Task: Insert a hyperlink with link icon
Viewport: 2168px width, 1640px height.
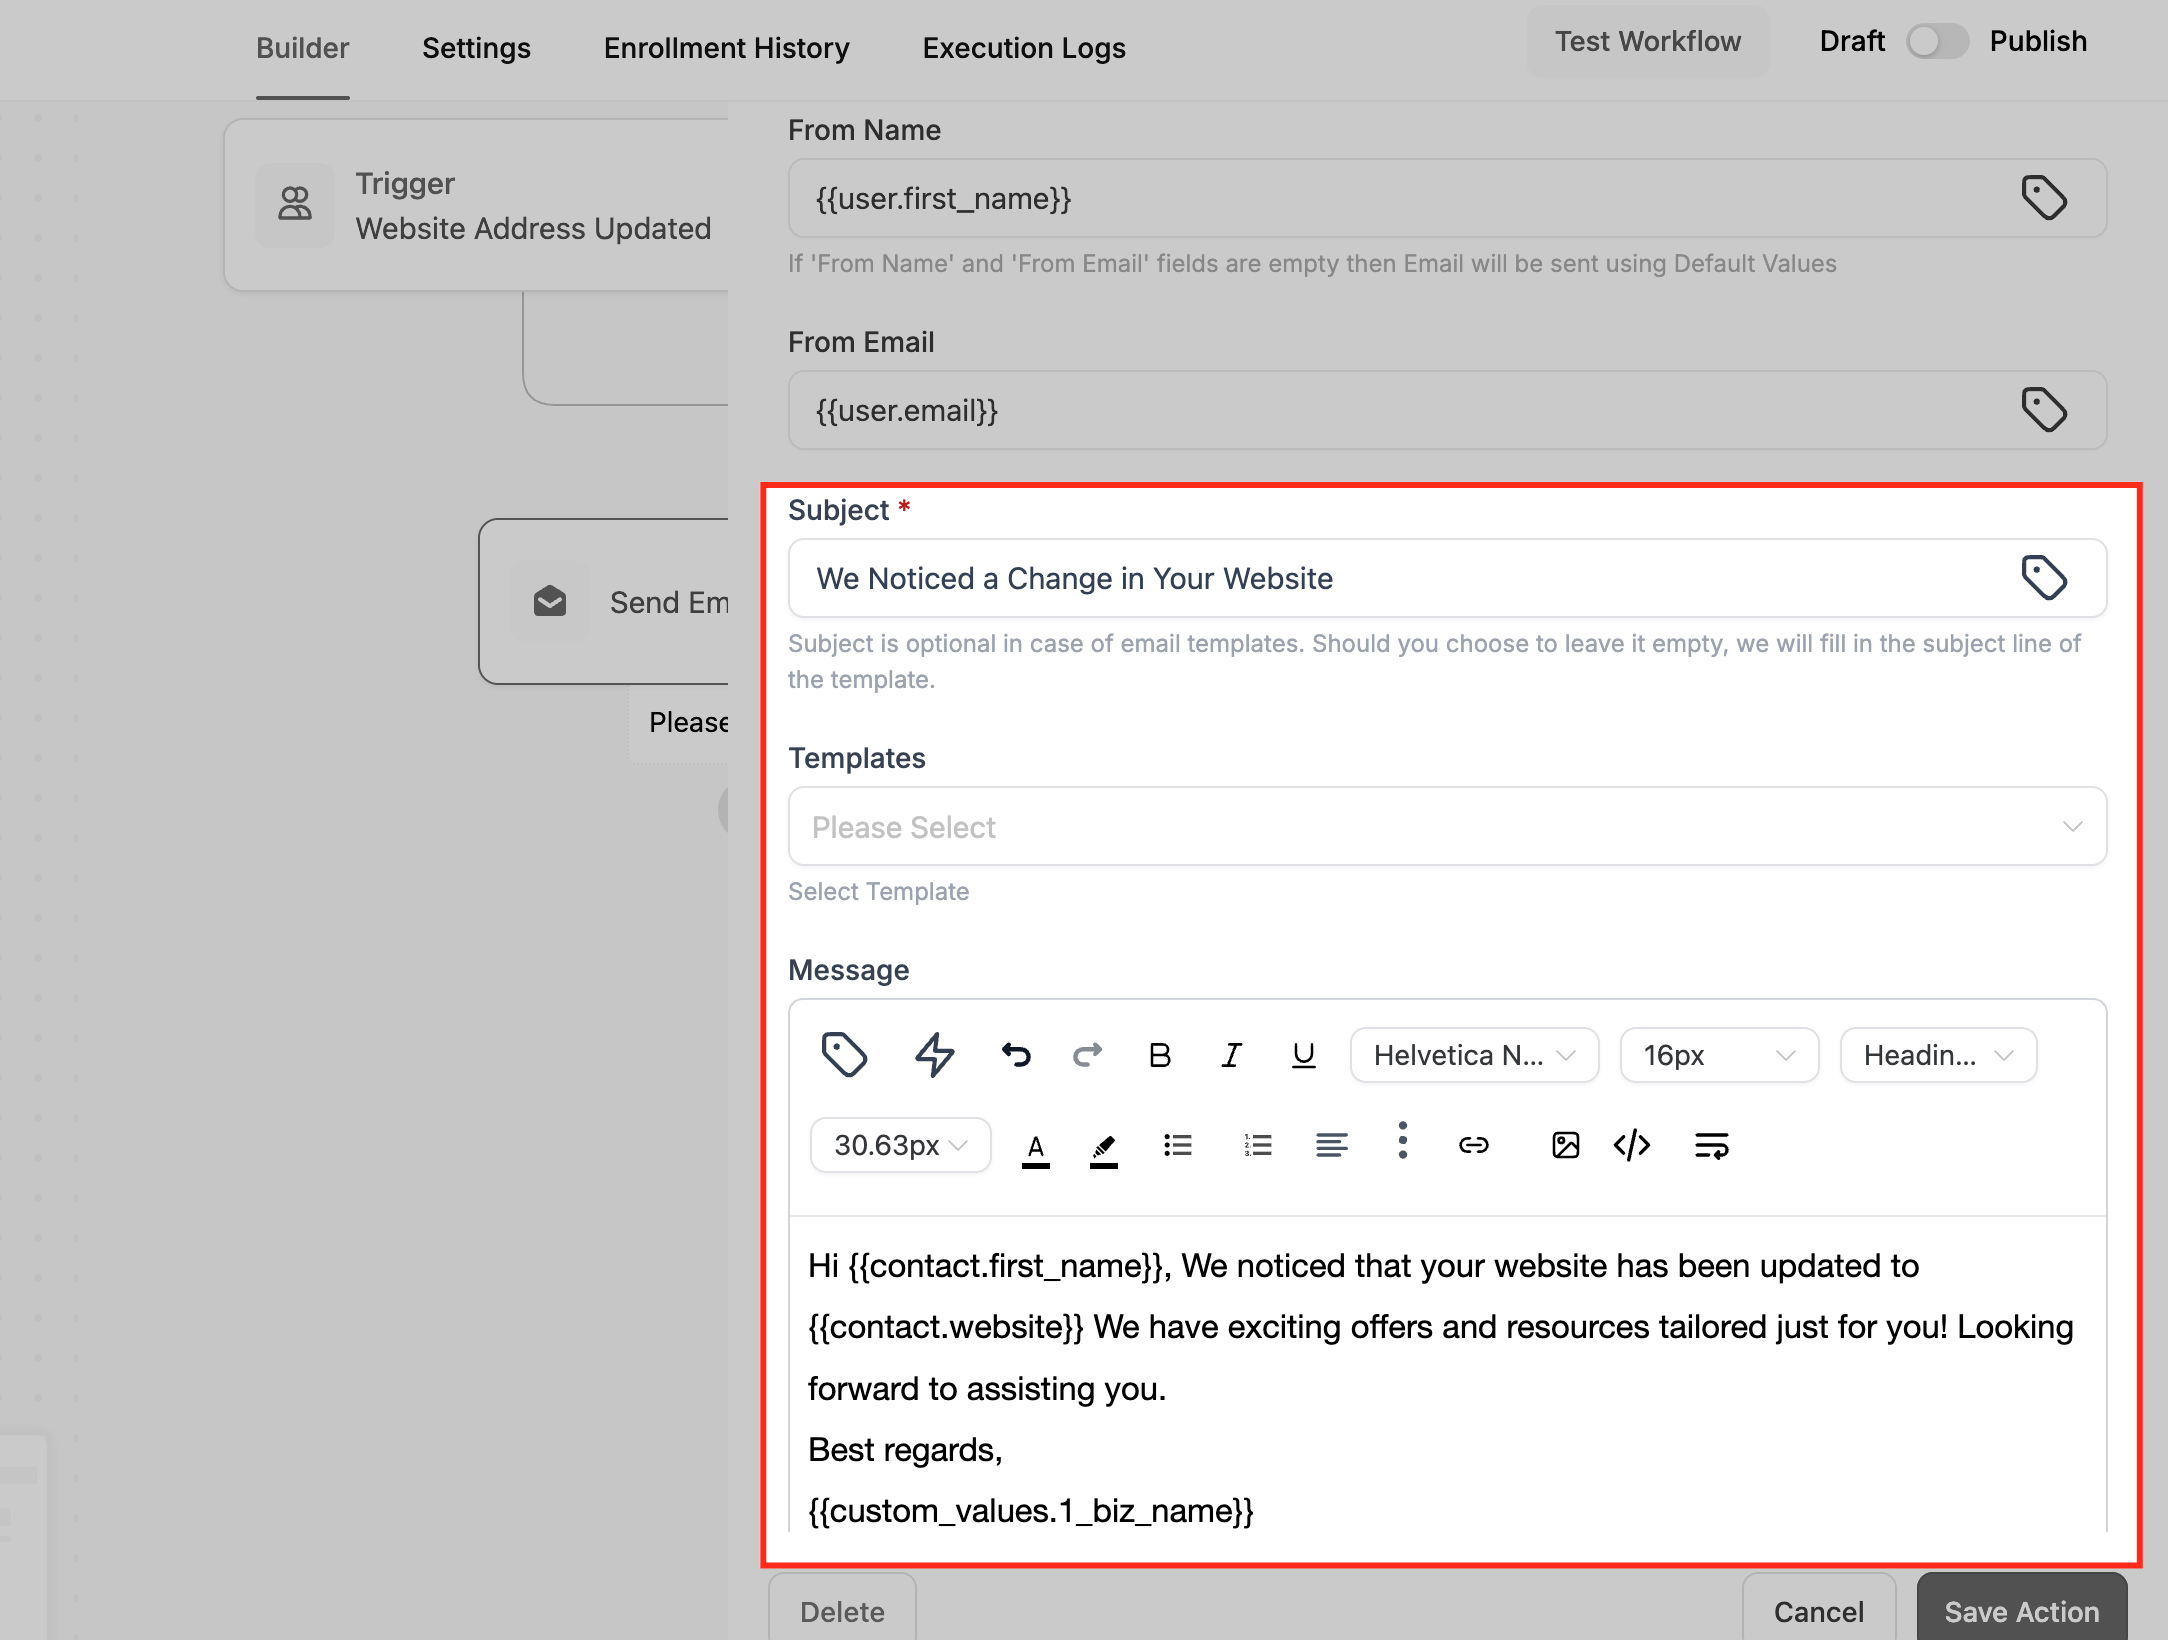Action: [1473, 1145]
